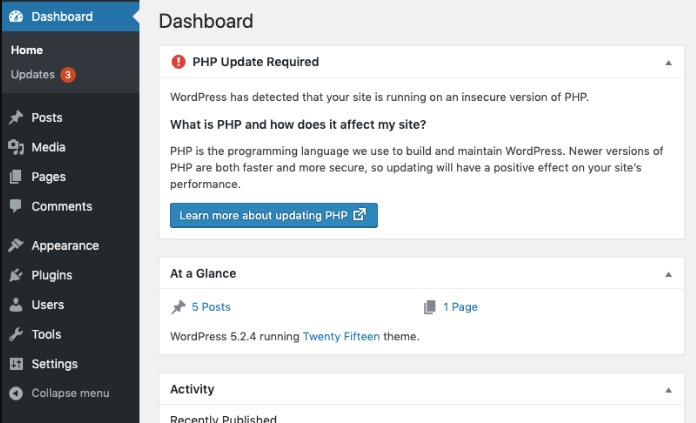This screenshot has width=696, height=423.
Task: Click the Pages icon in sidebar
Action: [16, 177]
